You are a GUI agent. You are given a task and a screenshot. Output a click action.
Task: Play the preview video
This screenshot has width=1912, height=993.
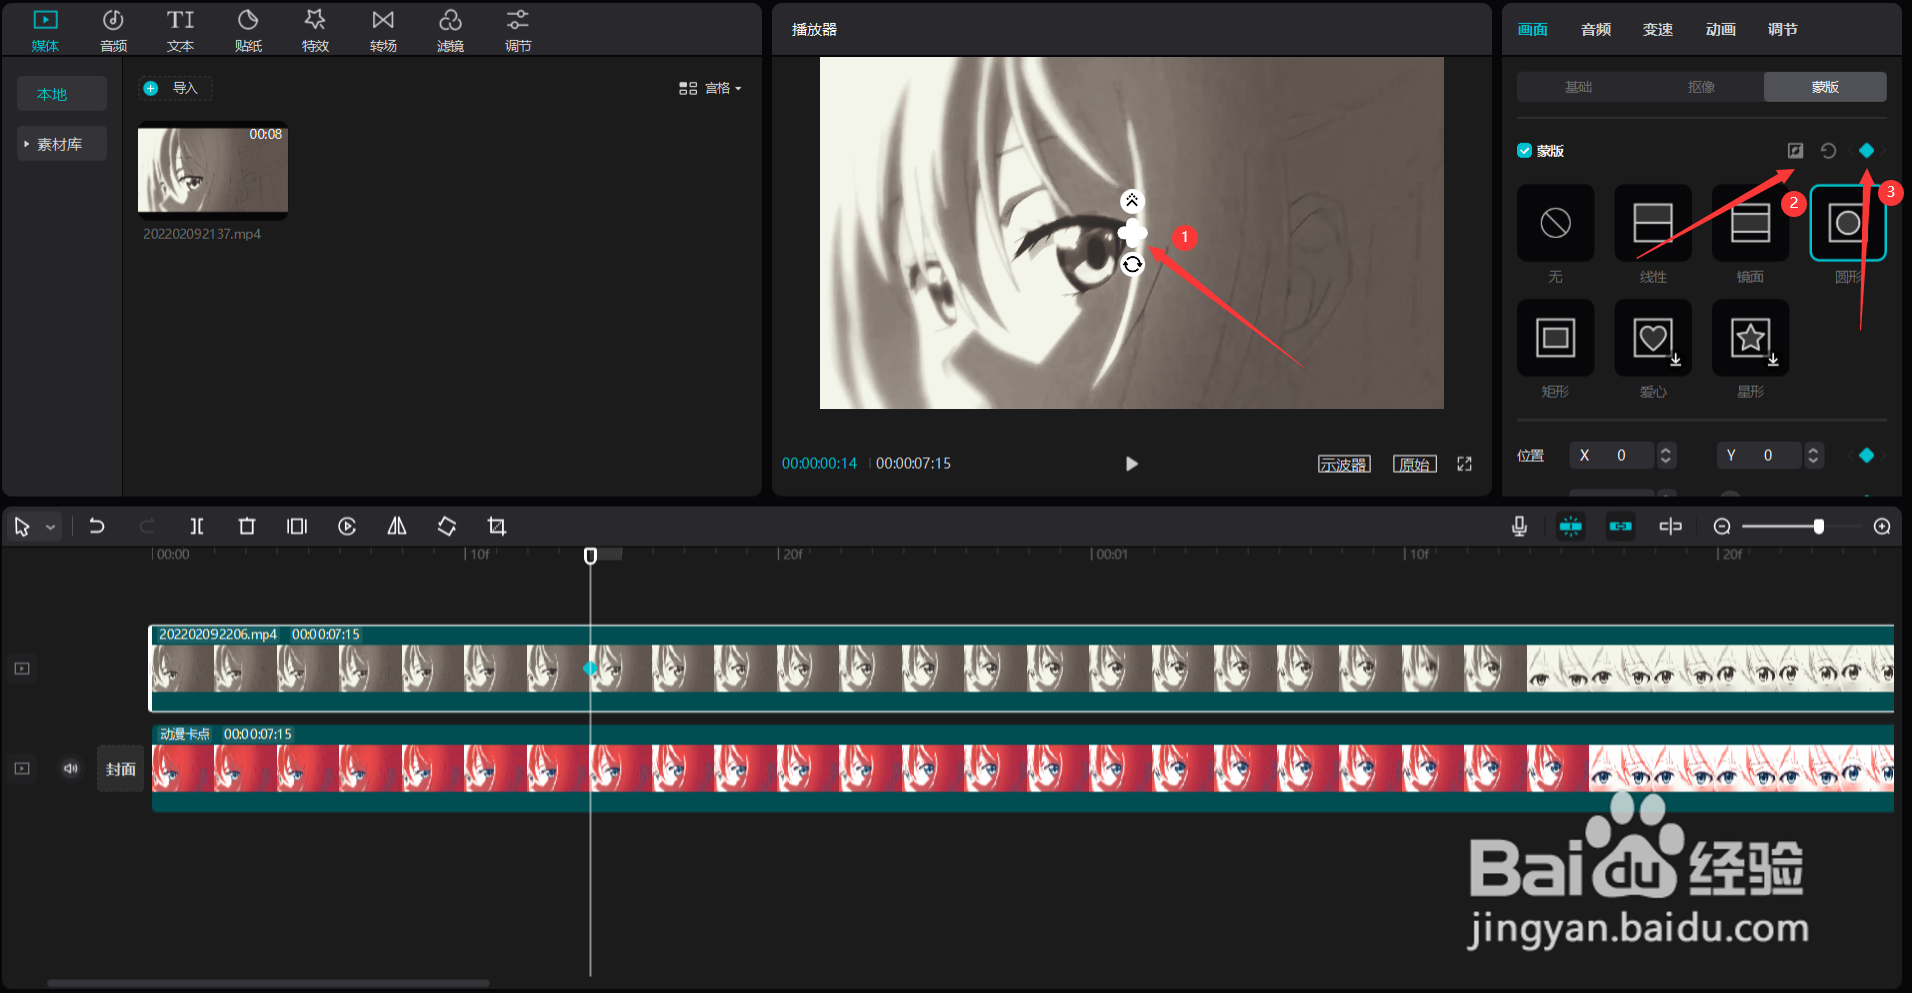[x=1131, y=463]
